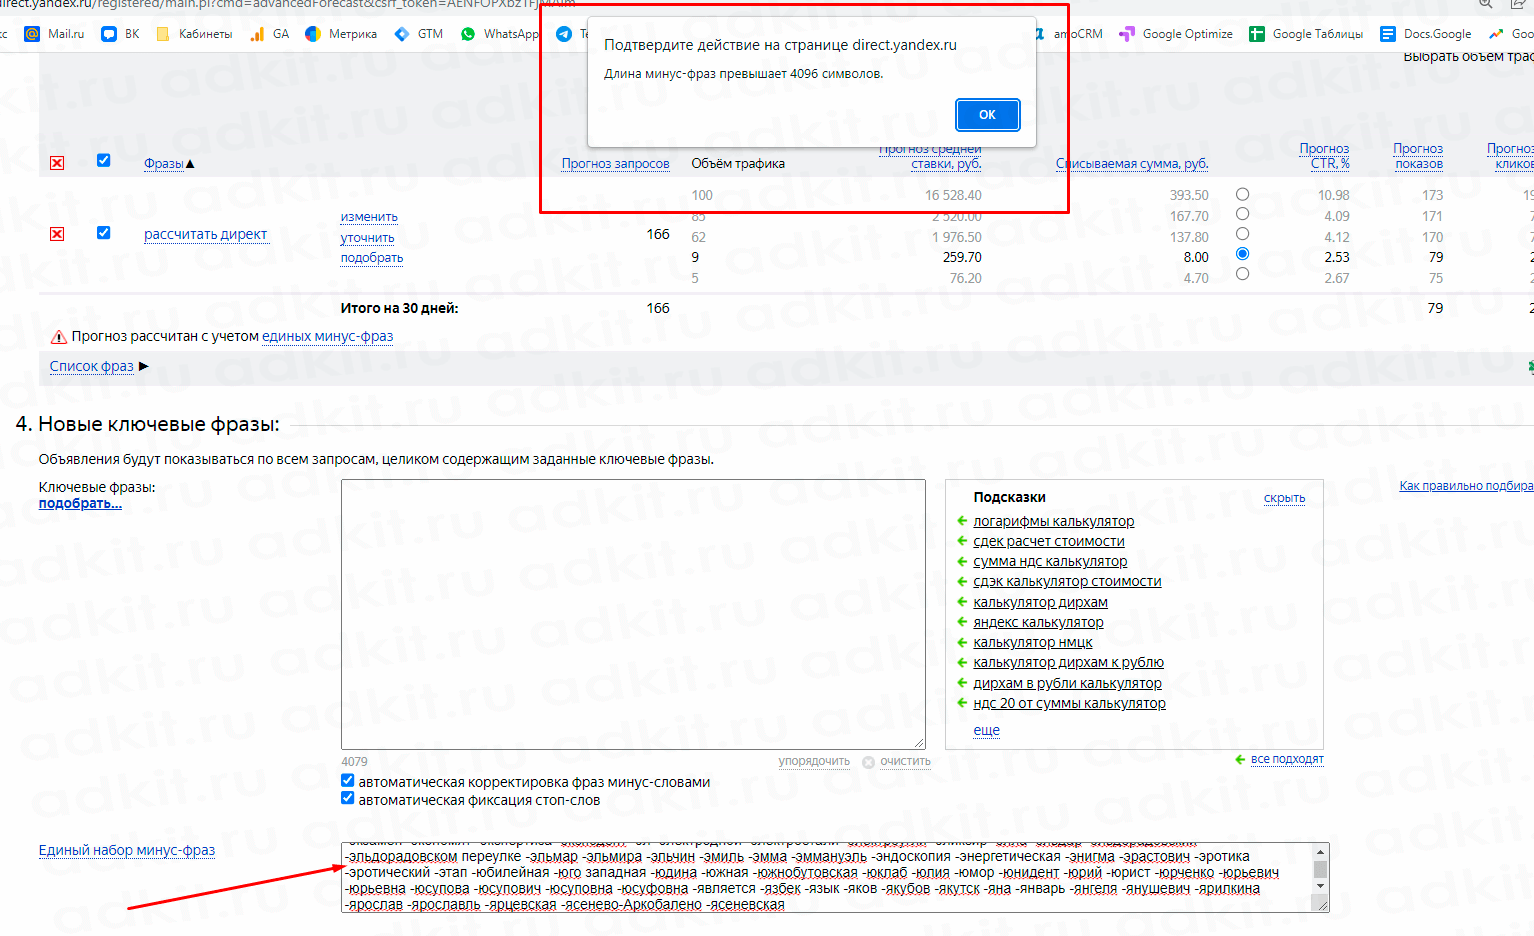This screenshot has height=936, width=1534.
Task: Click 'подобрать' in the рассчитать директ row
Action: [x=371, y=258]
